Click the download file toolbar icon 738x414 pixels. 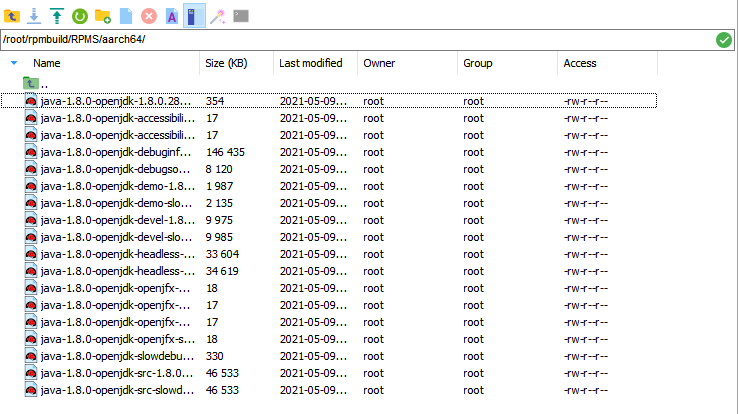[34, 15]
